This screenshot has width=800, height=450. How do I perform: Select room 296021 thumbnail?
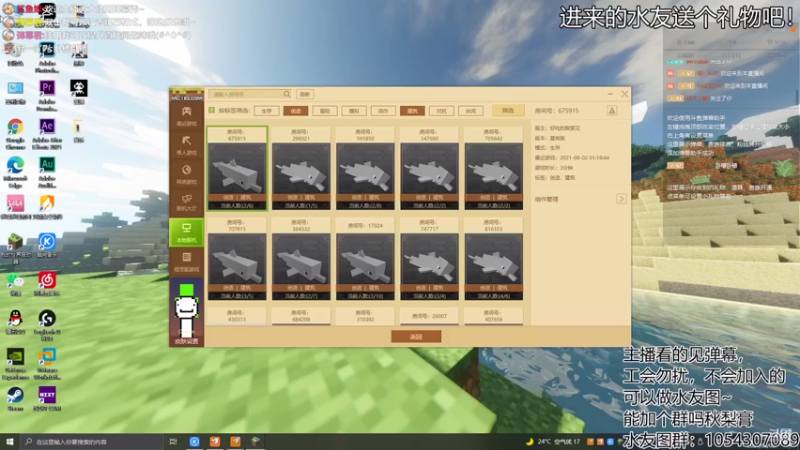coord(301,168)
